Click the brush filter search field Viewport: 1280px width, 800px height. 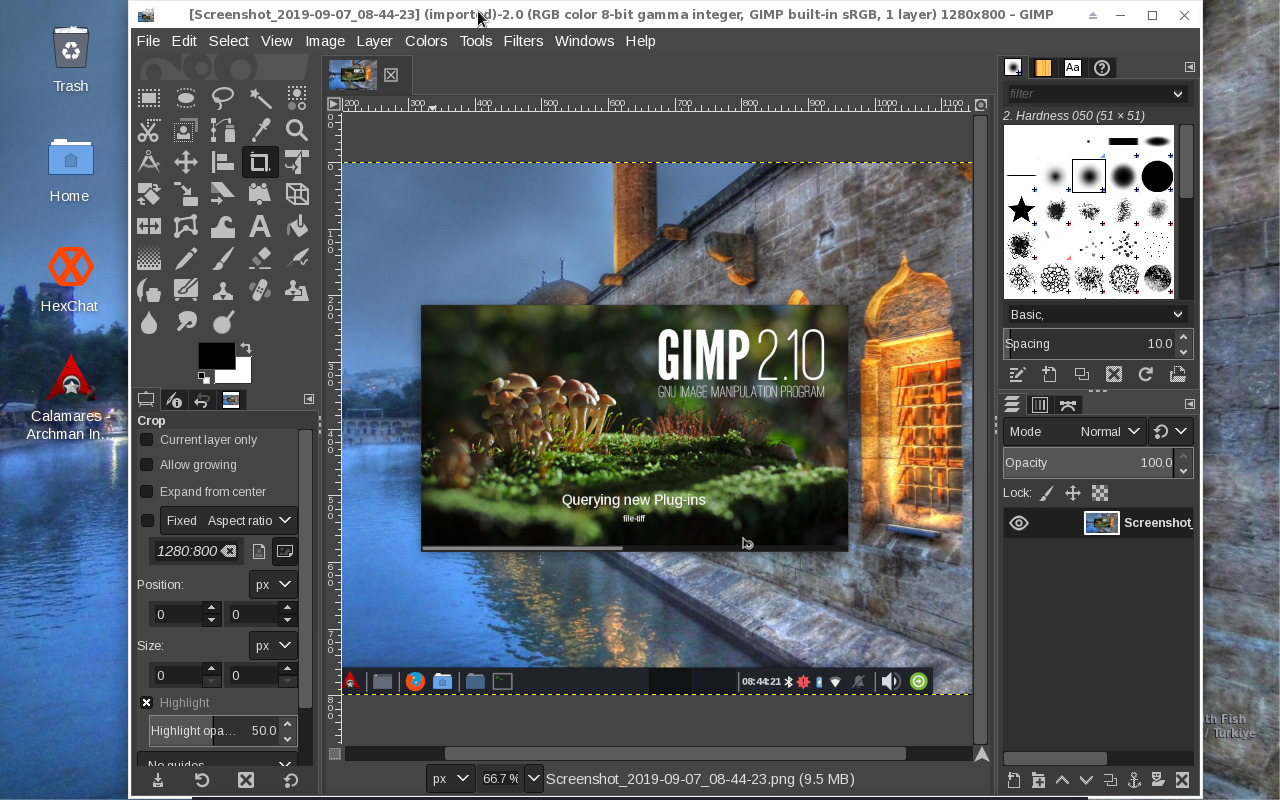click(x=1085, y=94)
